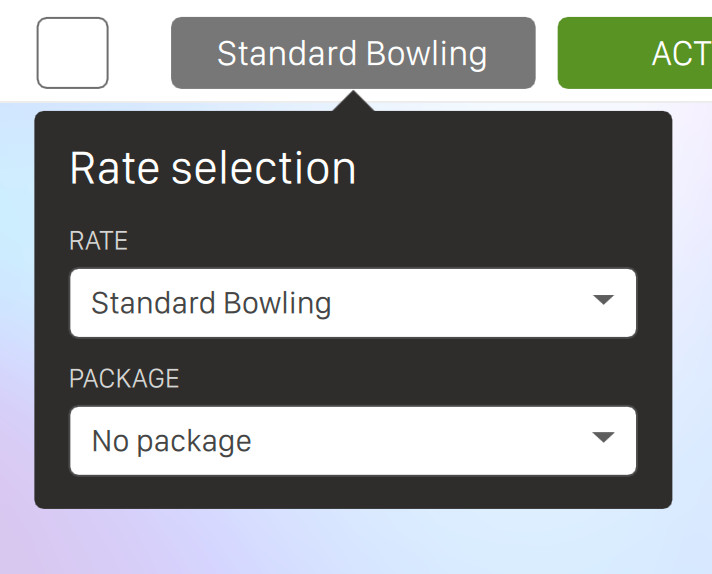Open the RATE dropdown

(x=352, y=302)
